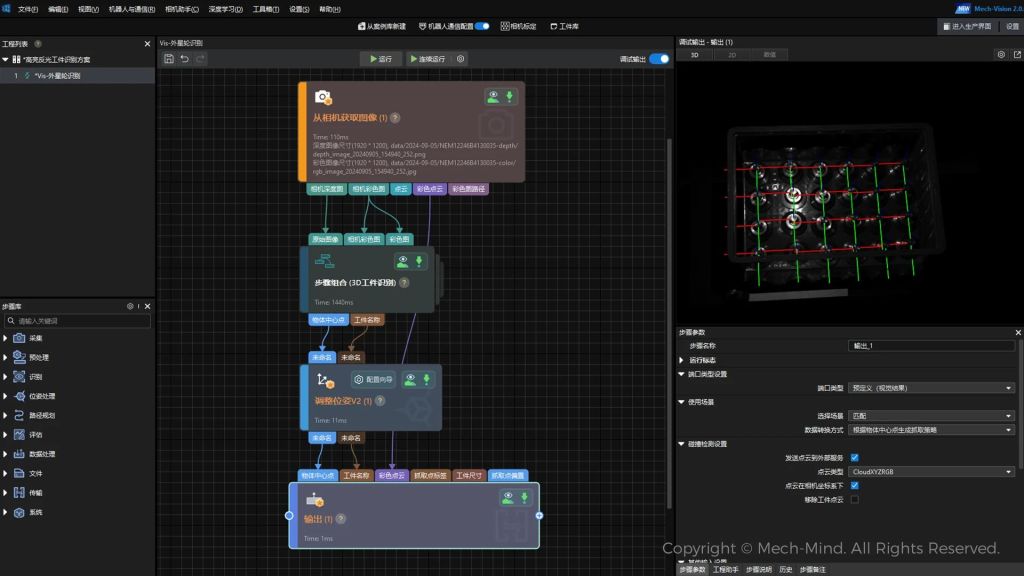Open settings gear next to 连续运行
The height and width of the screenshot is (576, 1024).
click(x=461, y=59)
